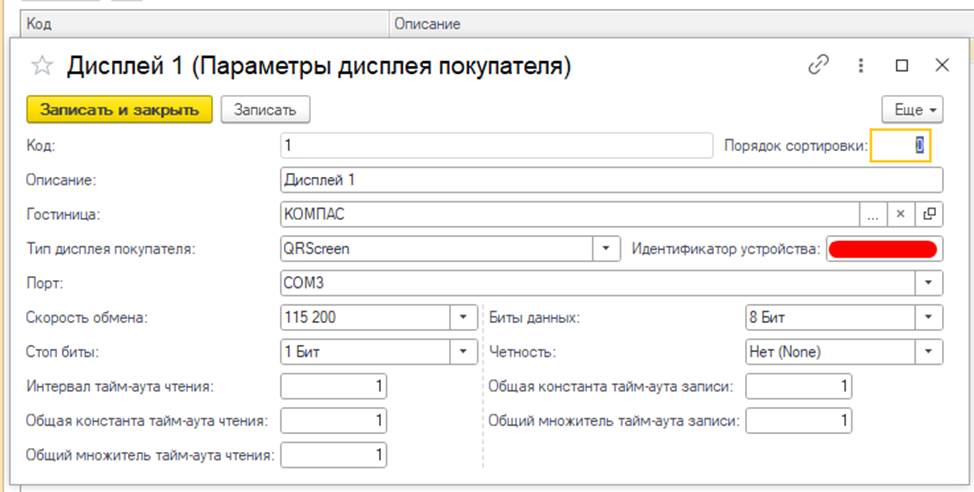Click the QRScreen display type field
The width and height of the screenshot is (974, 492).
[x=436, y=249]
